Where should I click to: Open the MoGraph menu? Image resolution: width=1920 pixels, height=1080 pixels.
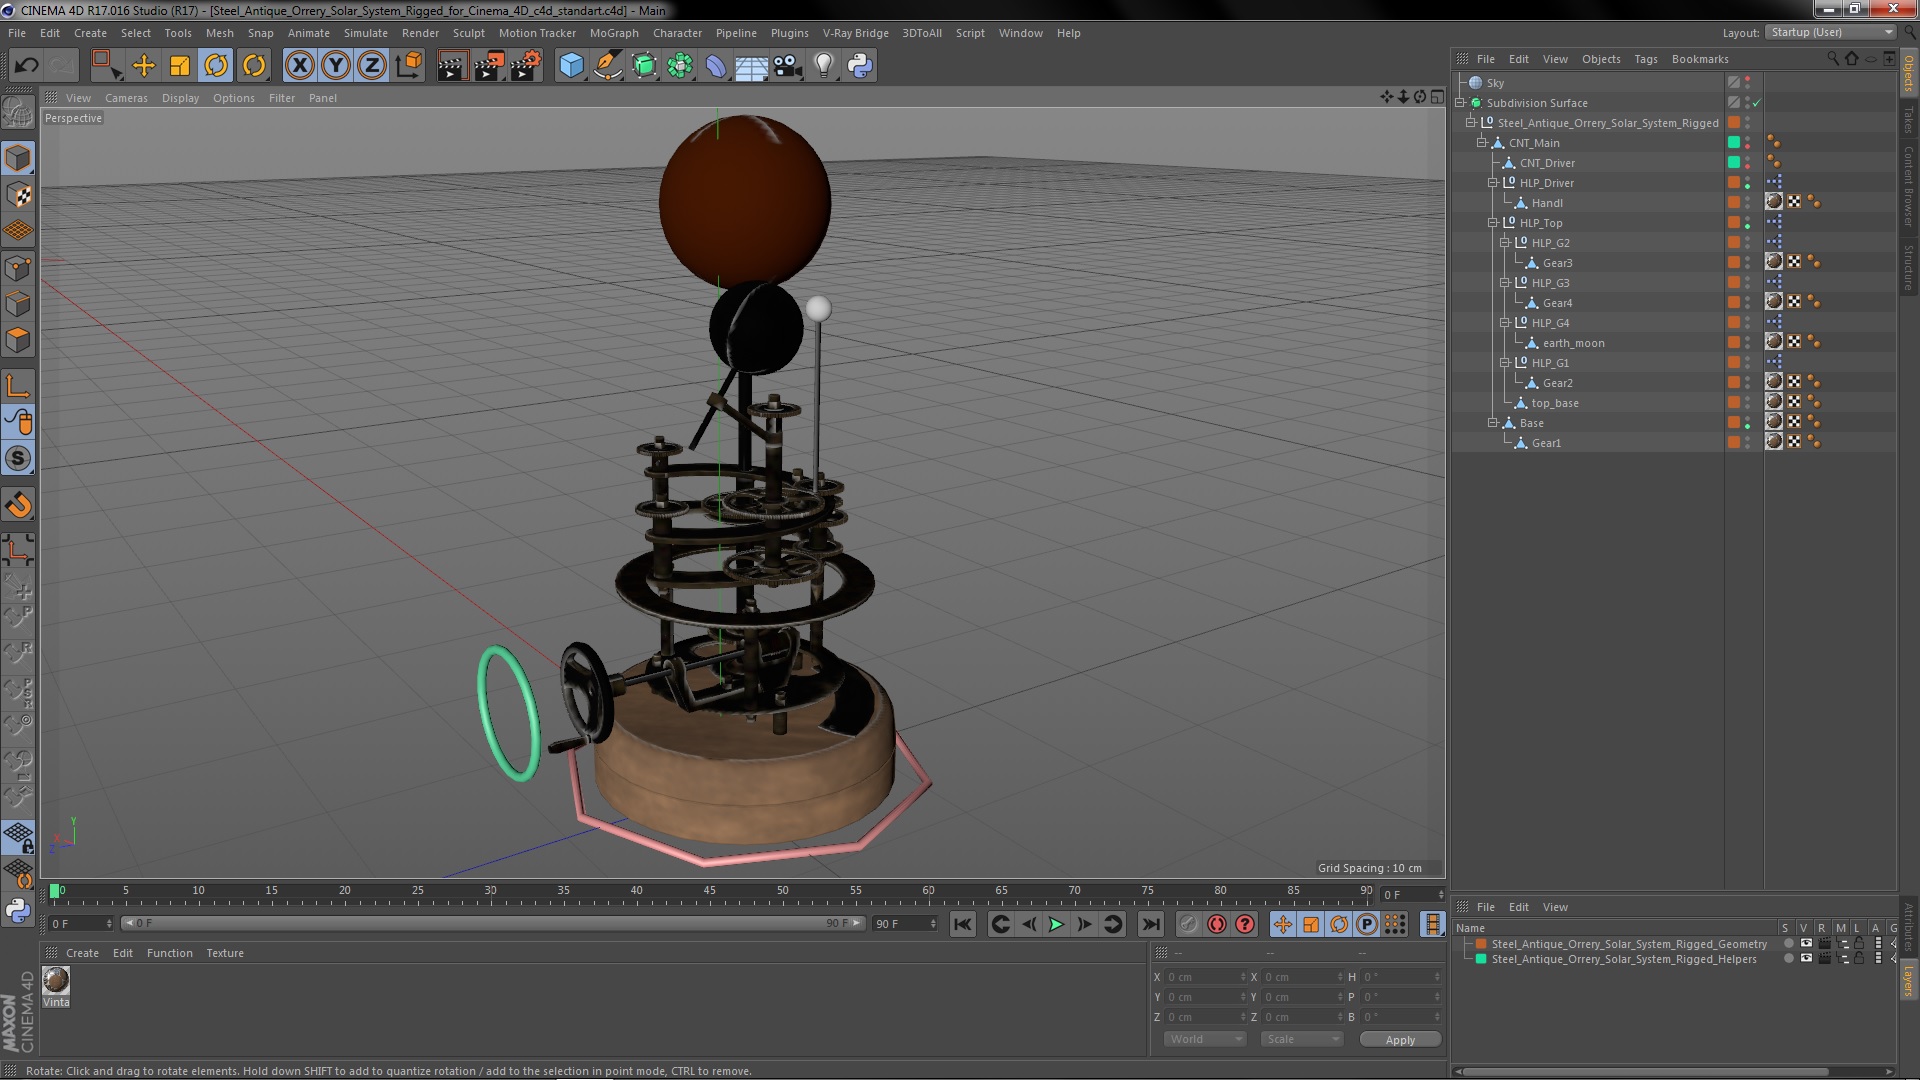(613, 33)
